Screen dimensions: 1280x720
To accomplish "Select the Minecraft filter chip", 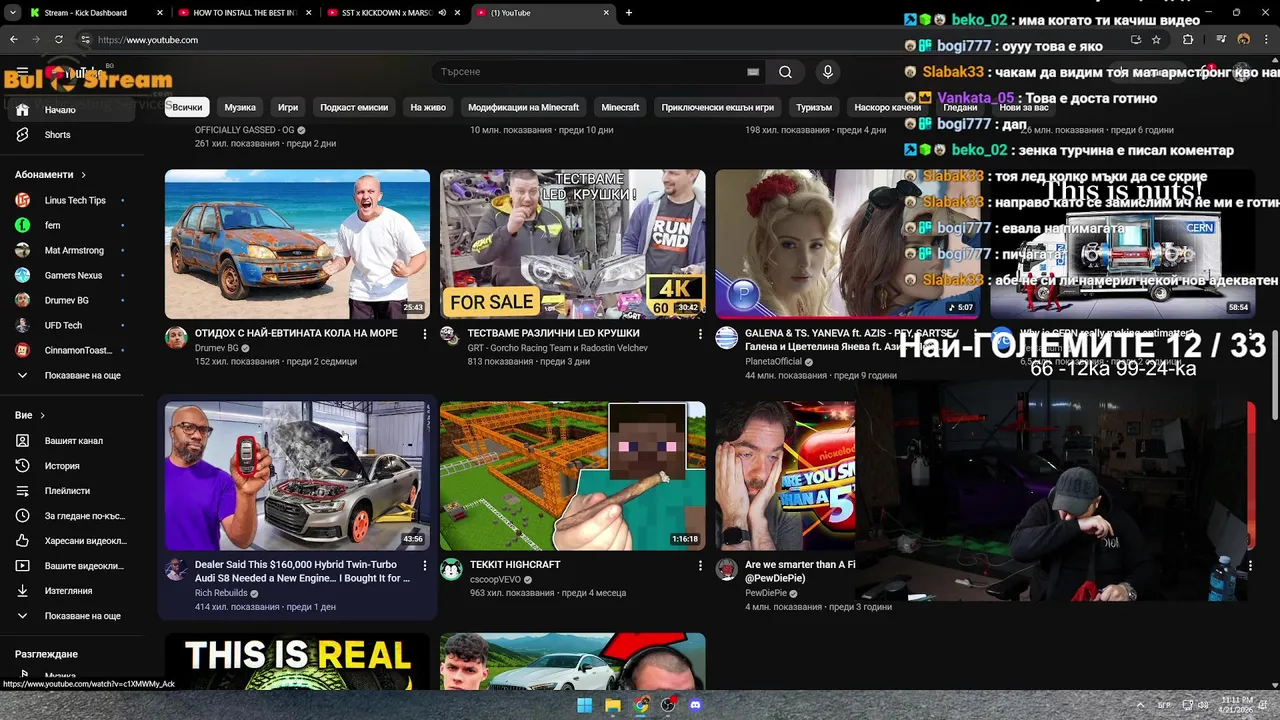I will point(620,107).
